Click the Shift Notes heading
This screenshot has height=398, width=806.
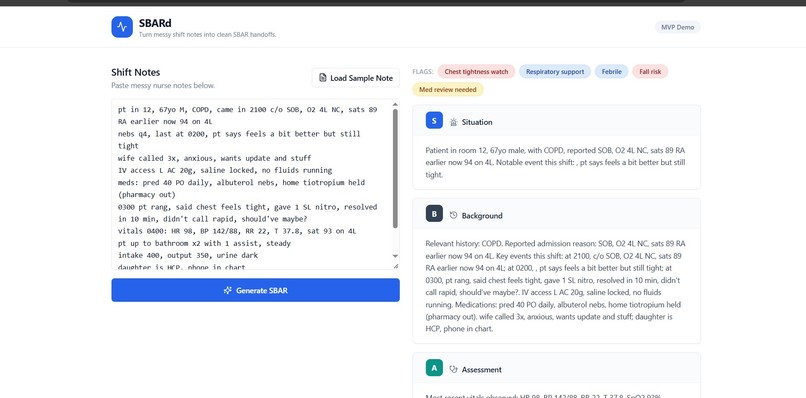pyautogui.click(x=136, y=73)
